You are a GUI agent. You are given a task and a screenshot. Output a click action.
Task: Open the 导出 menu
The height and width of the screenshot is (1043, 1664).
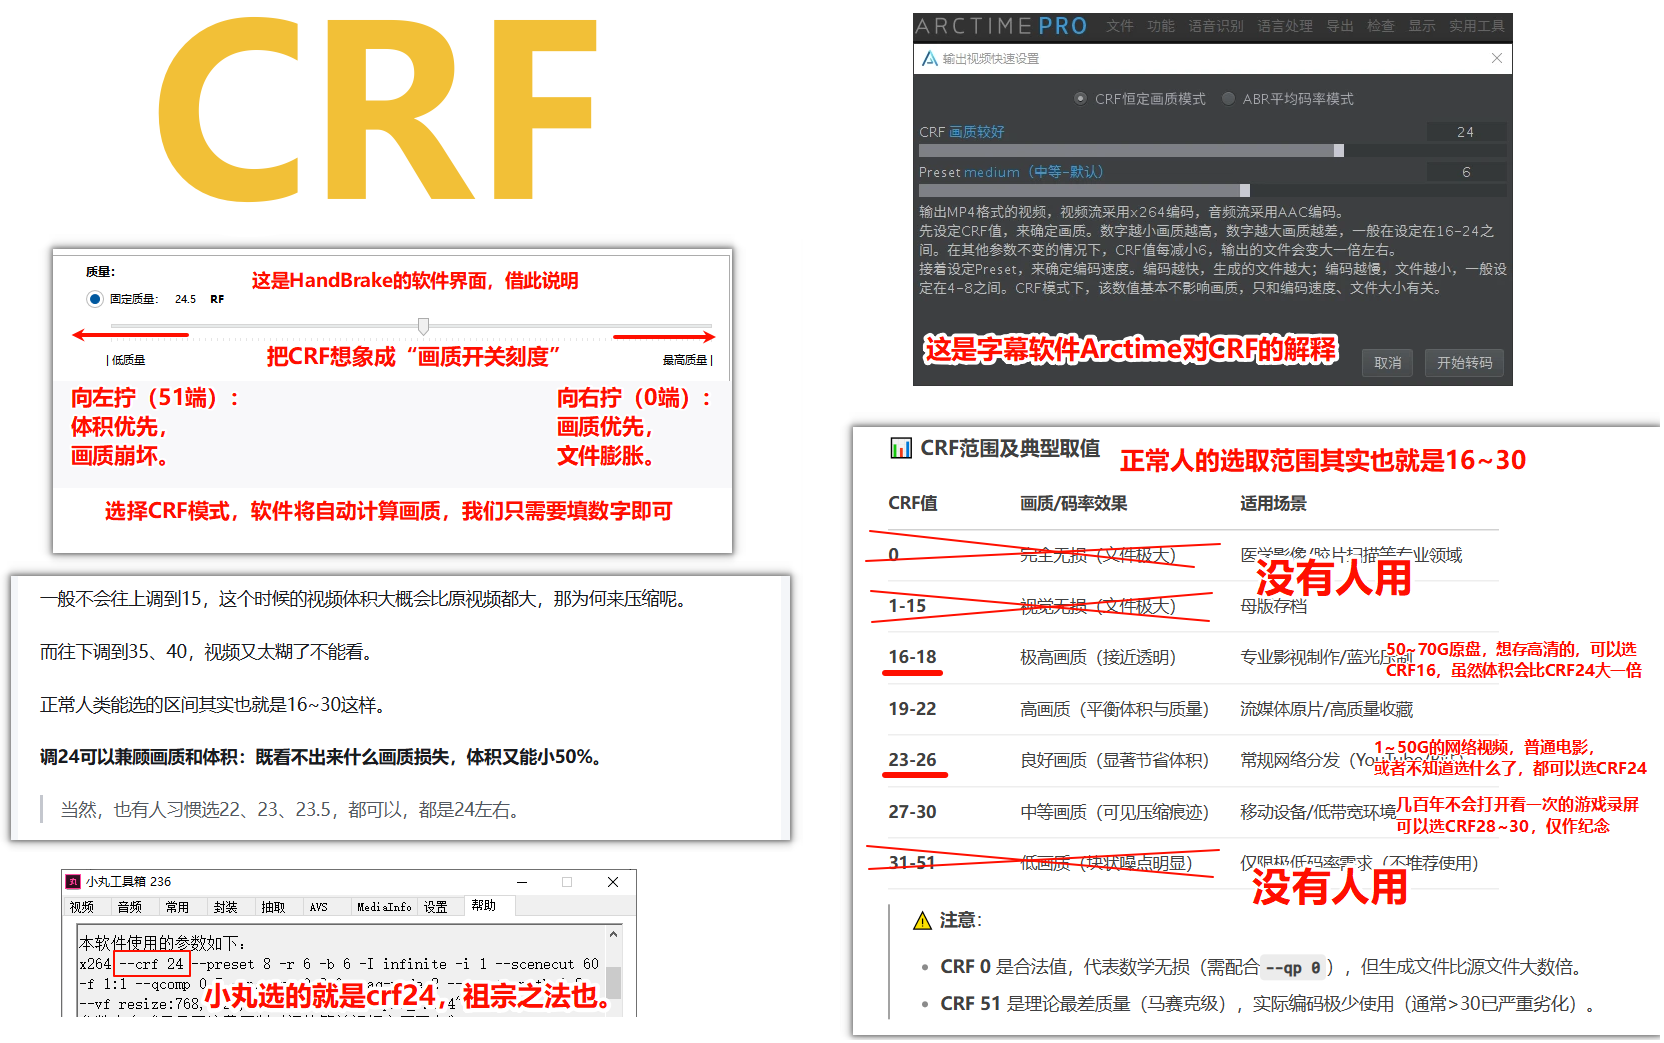(1340, 26)
